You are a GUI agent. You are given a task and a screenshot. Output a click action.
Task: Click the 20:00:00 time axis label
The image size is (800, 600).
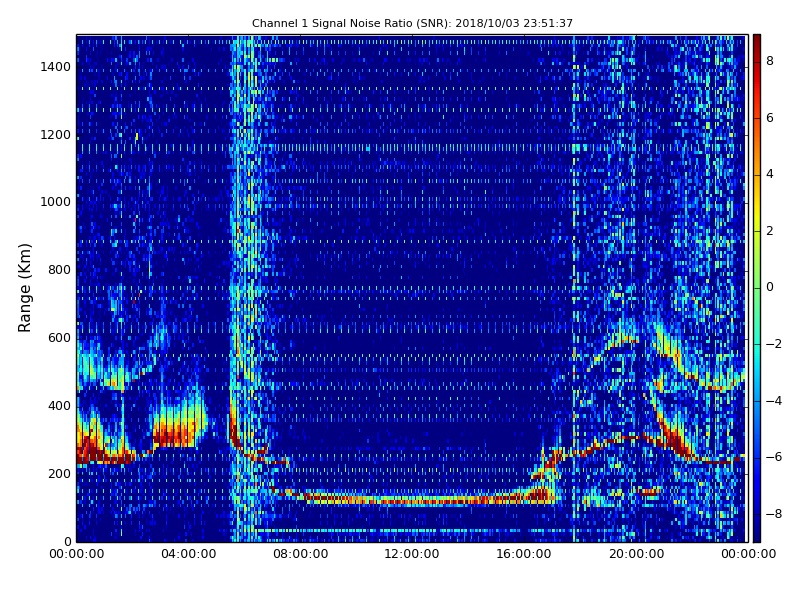[x=636, y=554]
